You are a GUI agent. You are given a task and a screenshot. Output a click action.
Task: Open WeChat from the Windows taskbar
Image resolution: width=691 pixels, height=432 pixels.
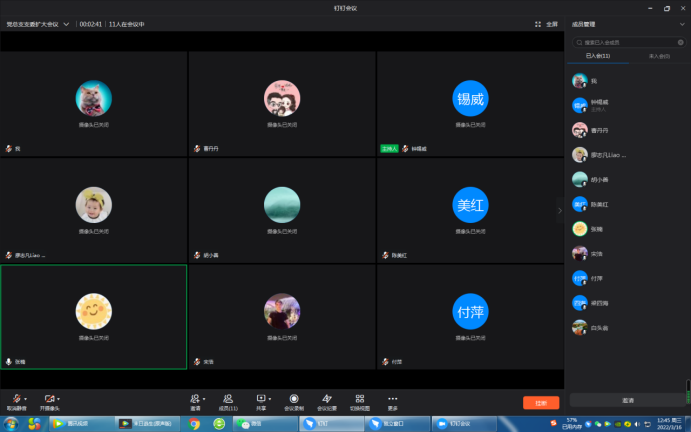click(262, 424)
